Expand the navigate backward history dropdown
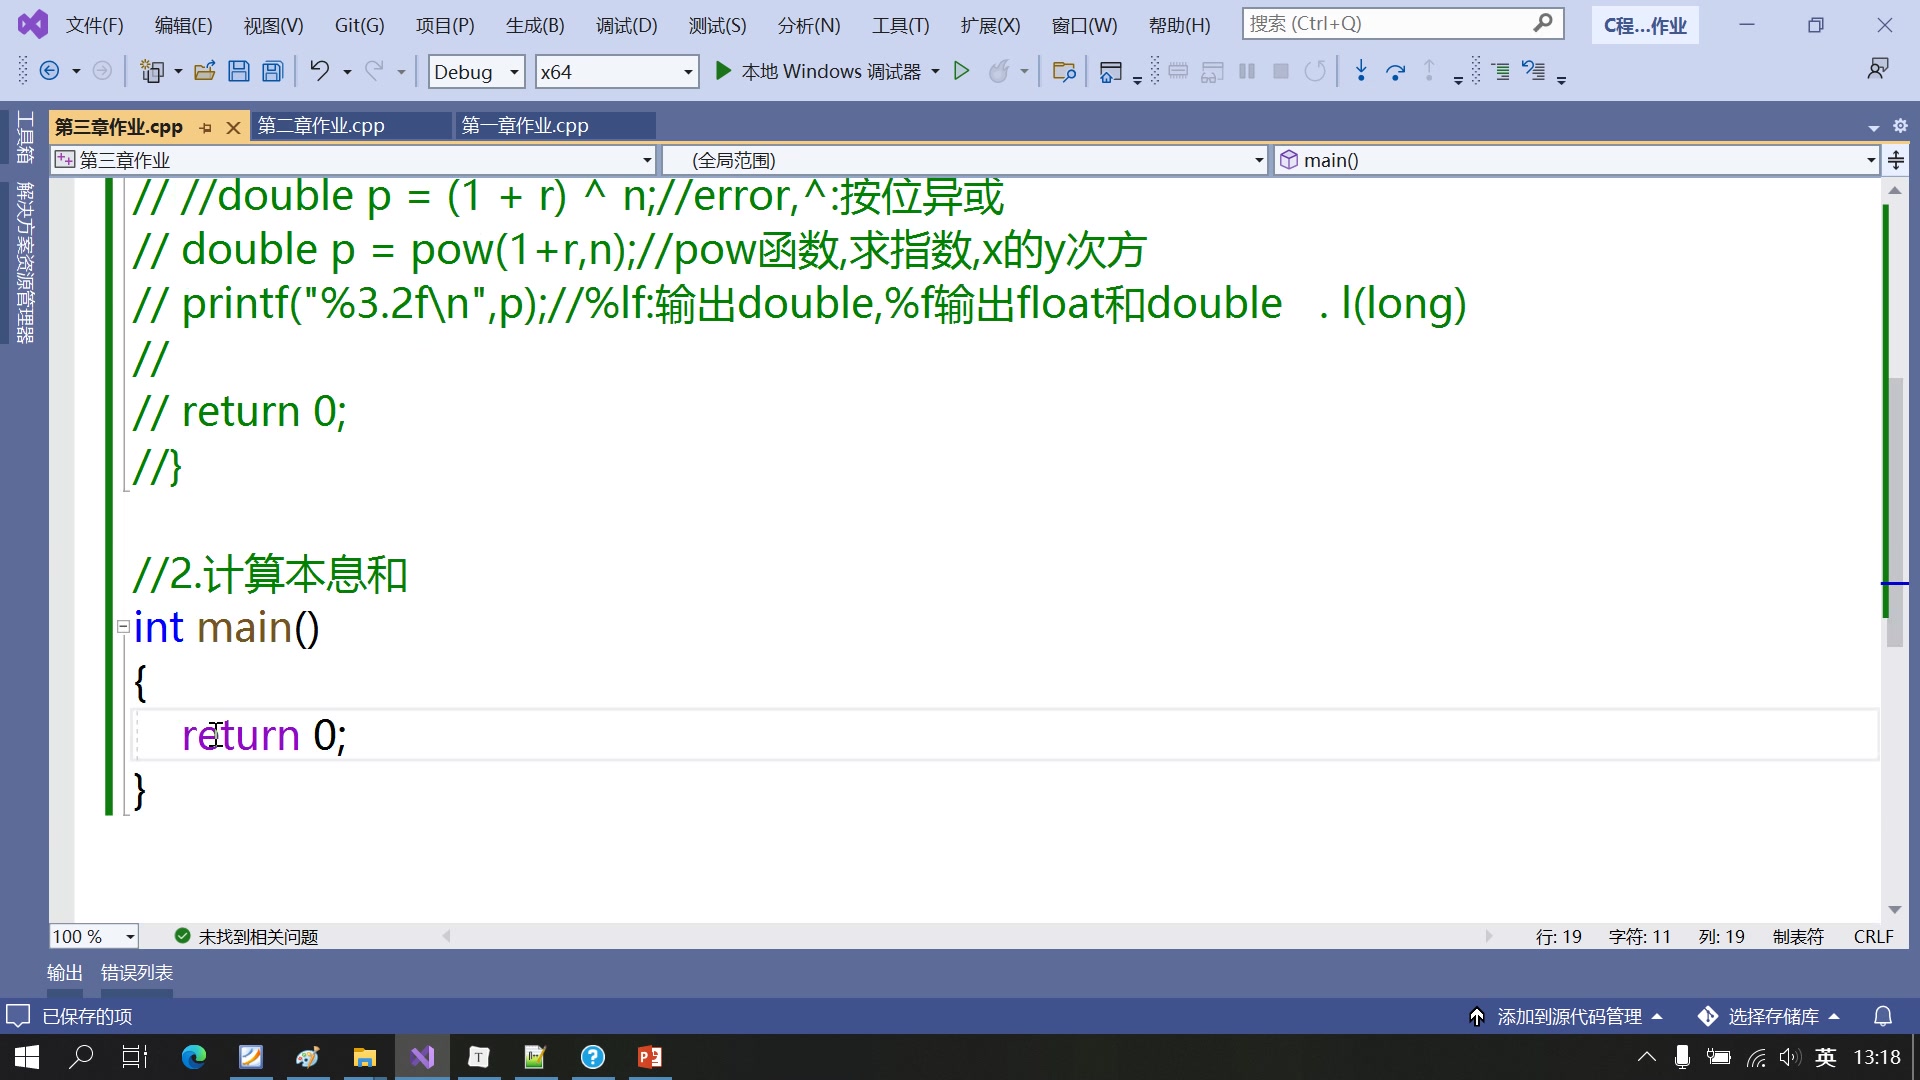The width and height of the screenshot is (1920, 1080). [76, 72]
